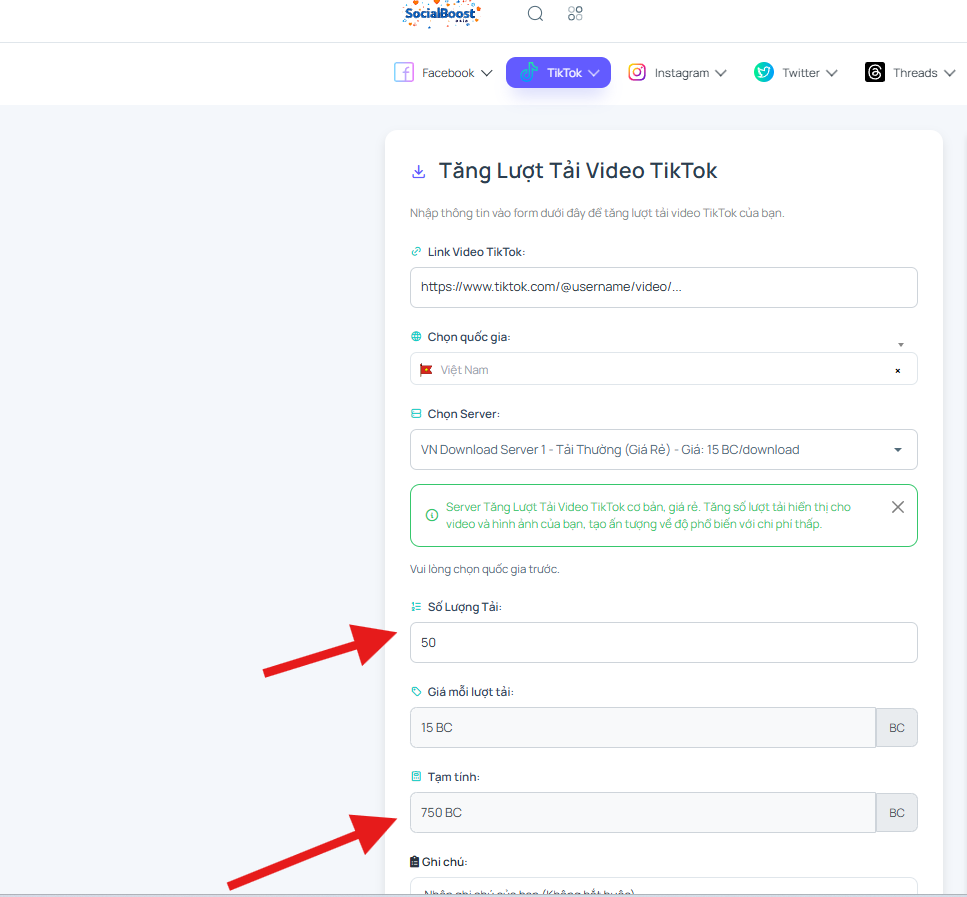Click the heading Tăng Lượt Tải Video TikTok

coord(578,171)
